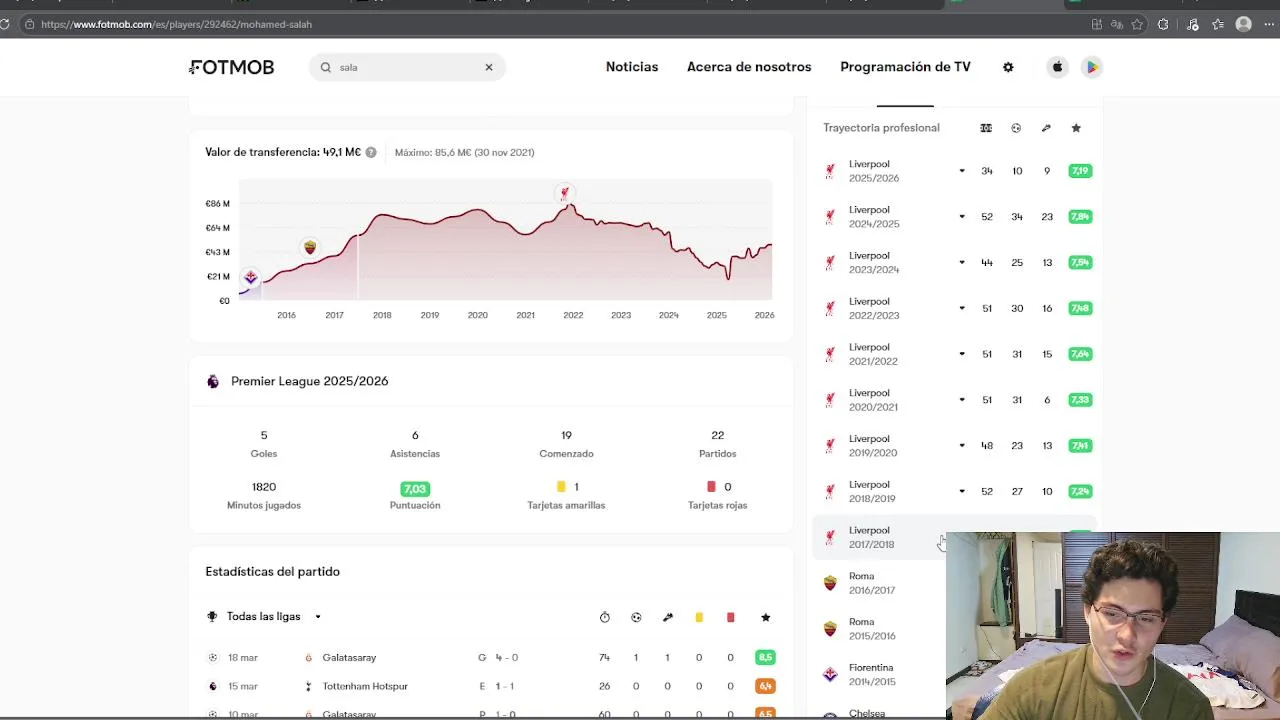The height and width of the screenshot is (720, 1280).
Task: Open the browser favorites list icon
Action: tap(1218, 24)
